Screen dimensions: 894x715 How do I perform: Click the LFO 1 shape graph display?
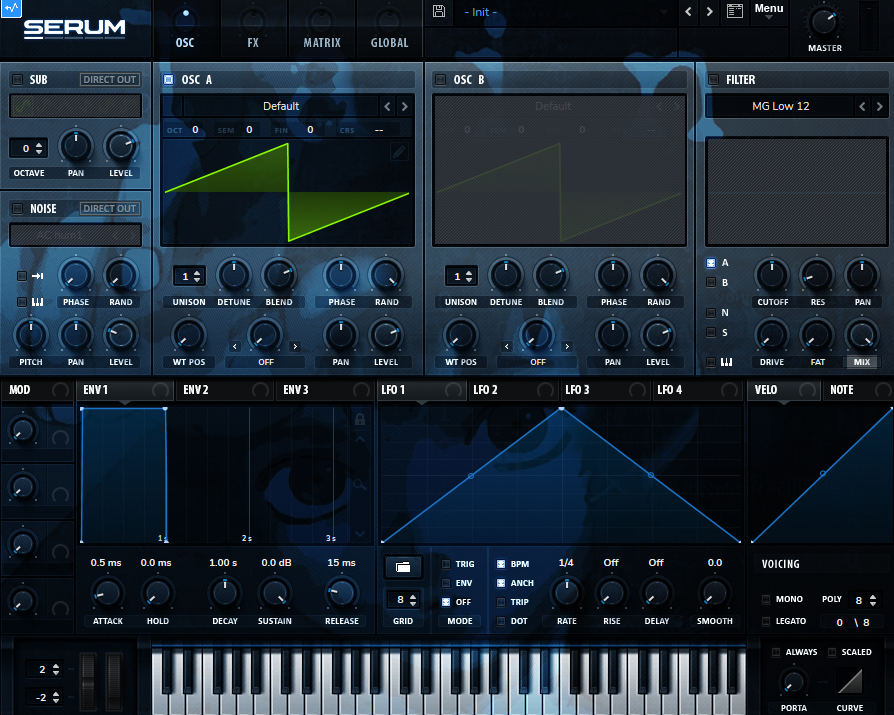click(x=562, y=475)
